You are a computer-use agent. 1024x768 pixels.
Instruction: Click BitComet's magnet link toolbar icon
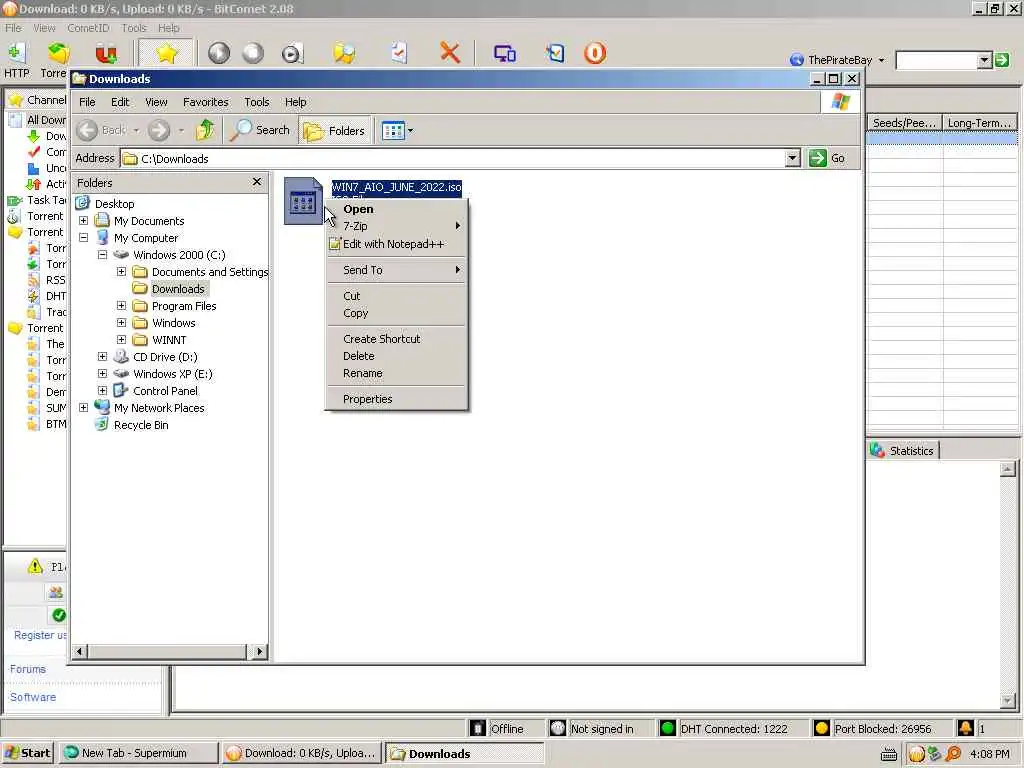[106, 54]
